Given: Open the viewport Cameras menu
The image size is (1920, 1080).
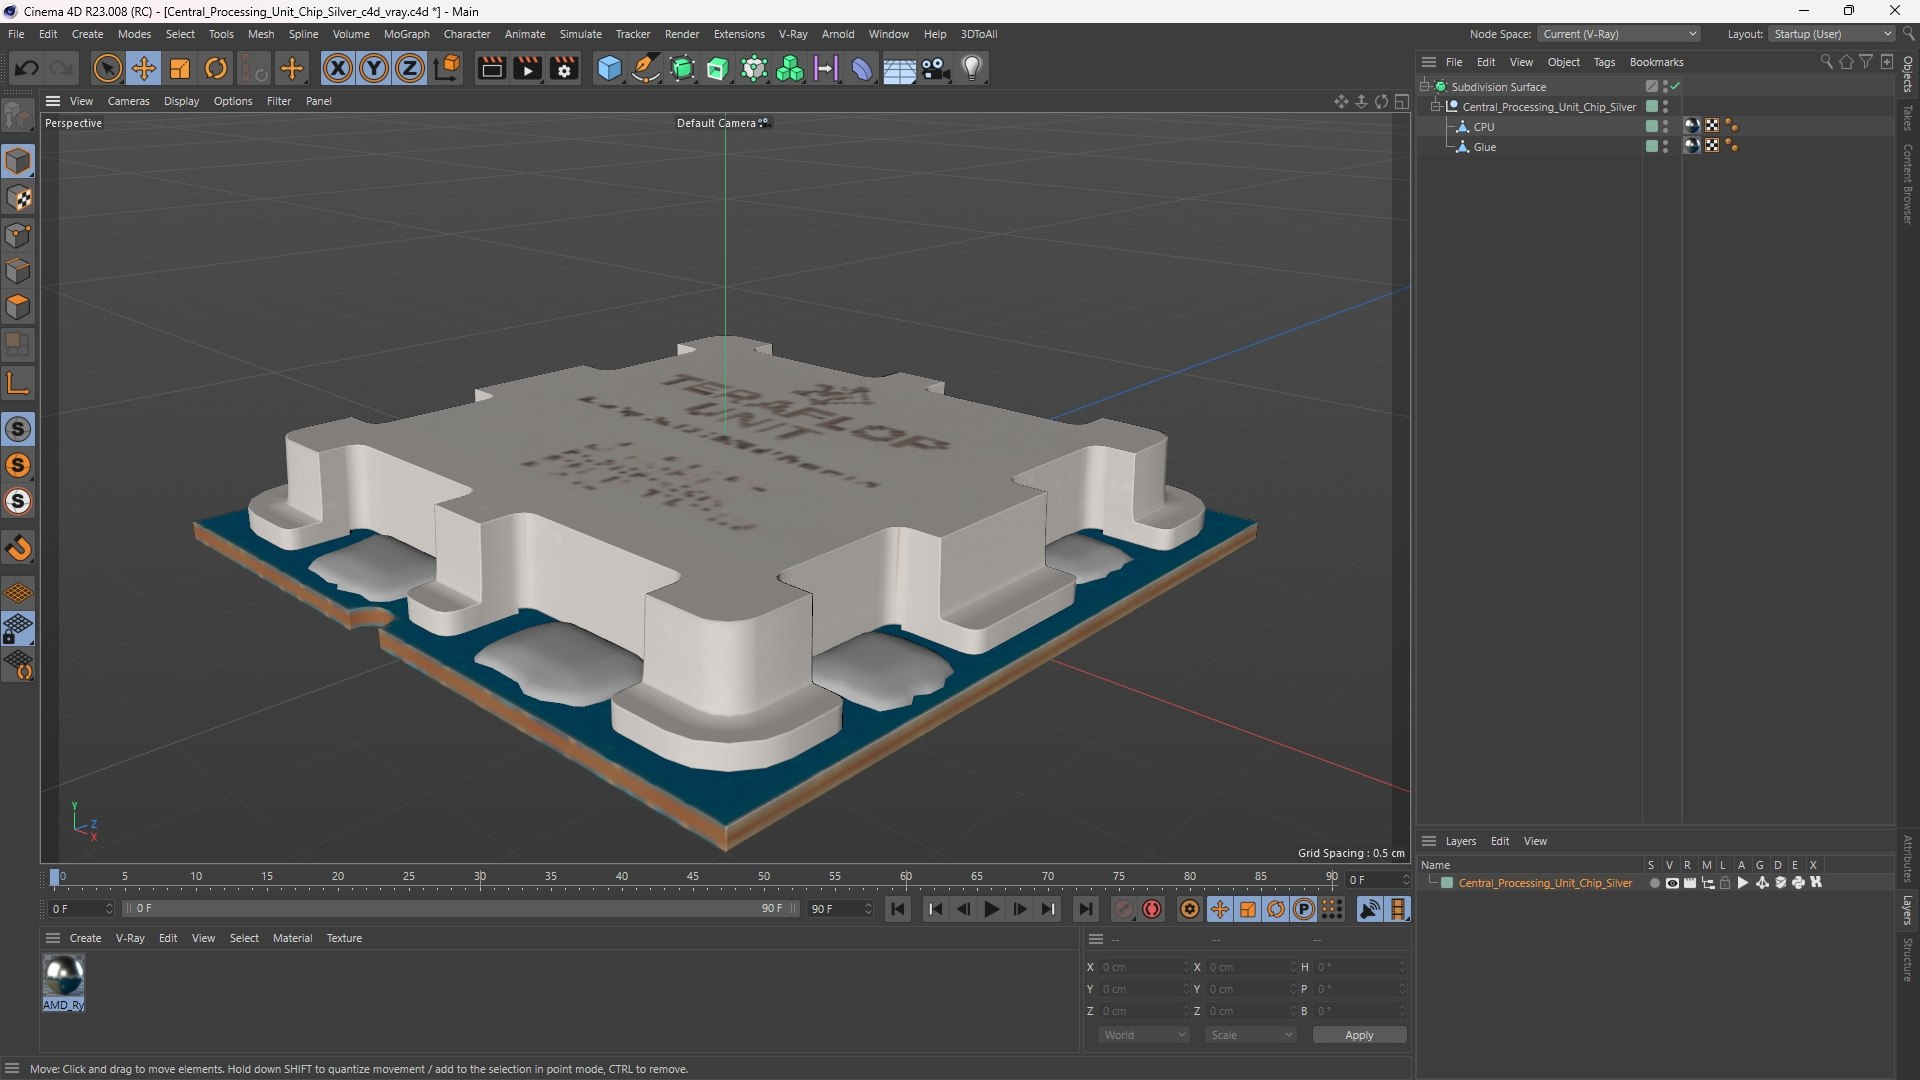Looking at the screenshot, I should (x=128, y=101).
